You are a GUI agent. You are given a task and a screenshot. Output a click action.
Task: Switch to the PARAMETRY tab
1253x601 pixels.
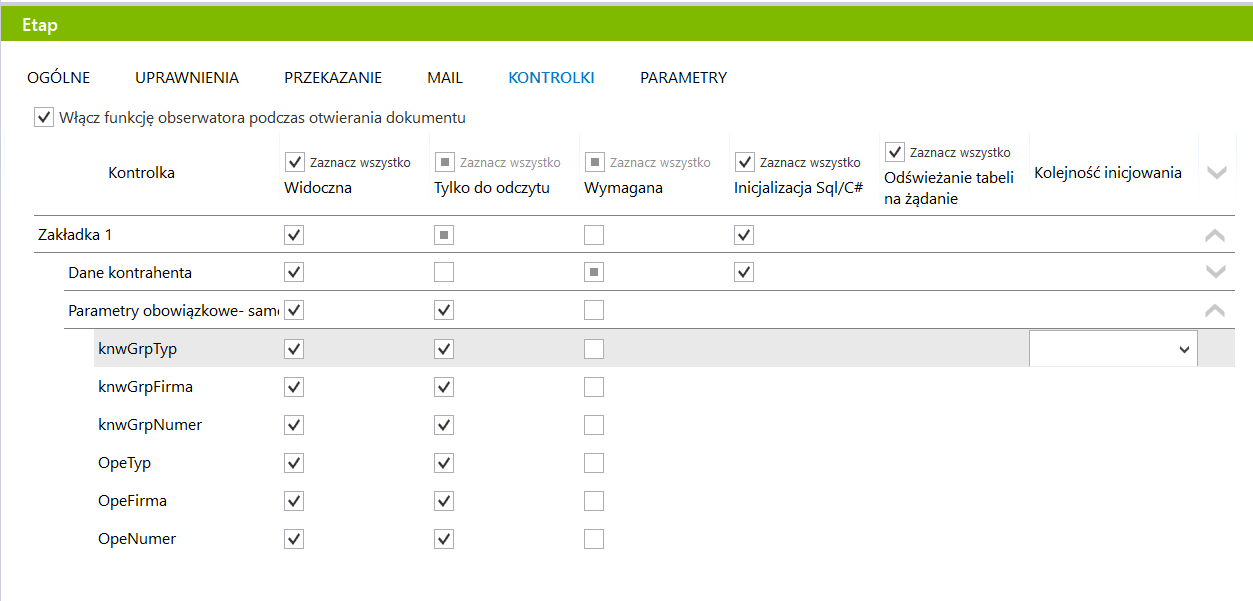click(x=683, y=78)
